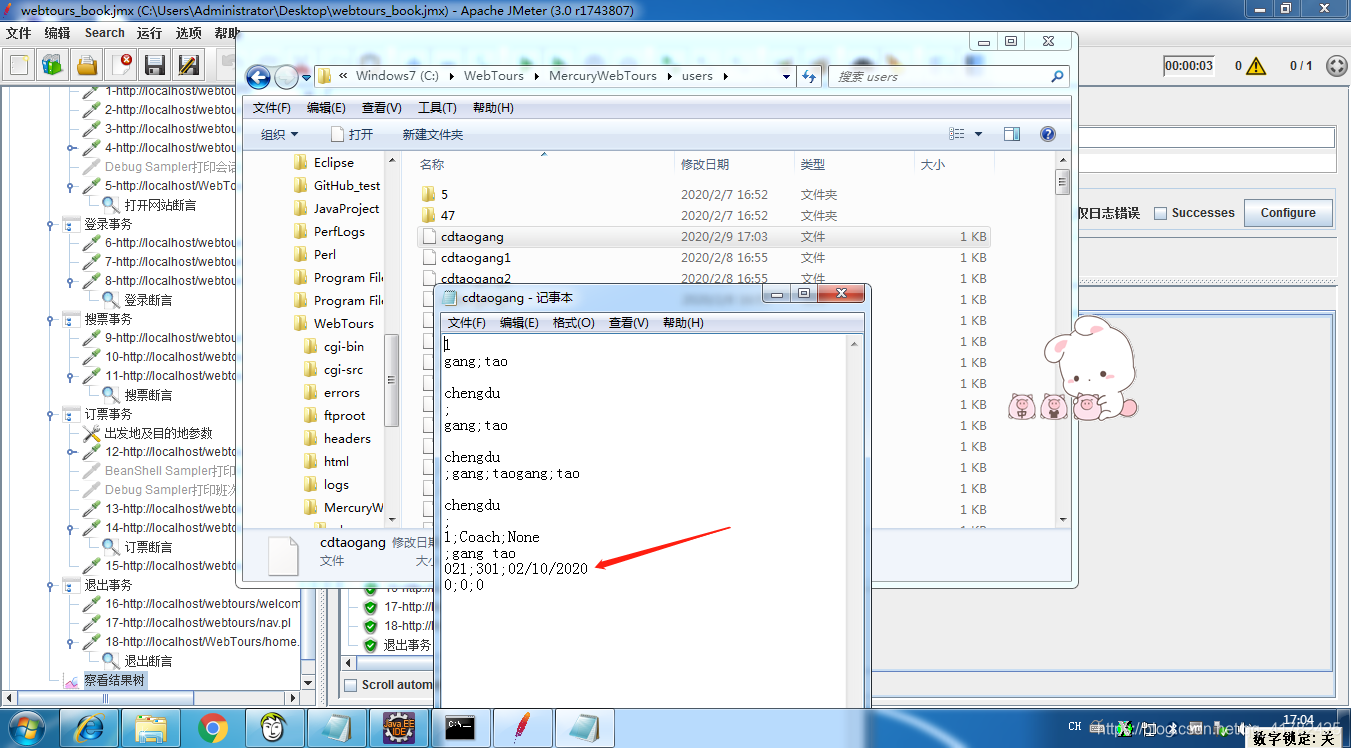Open Google Chrome from the taskbar
Image resolution: width=1351 pixels, height=748 pixels.
(x=213, y=728)
